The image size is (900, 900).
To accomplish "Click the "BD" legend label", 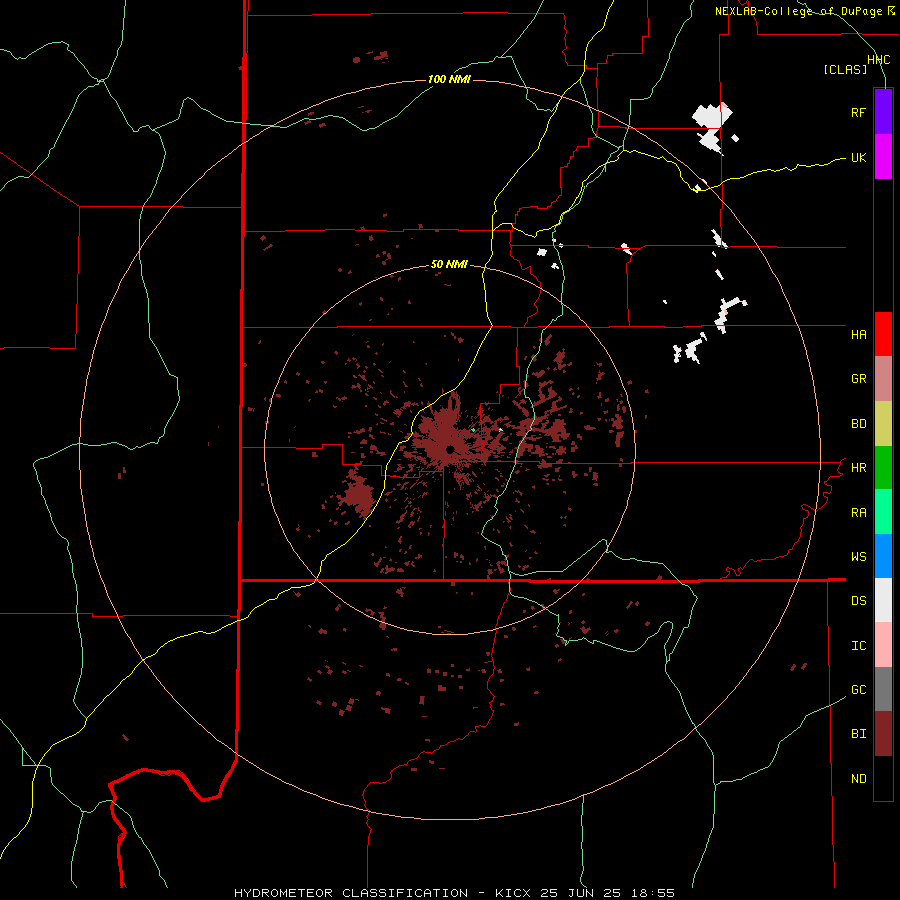I will (858, 424).
